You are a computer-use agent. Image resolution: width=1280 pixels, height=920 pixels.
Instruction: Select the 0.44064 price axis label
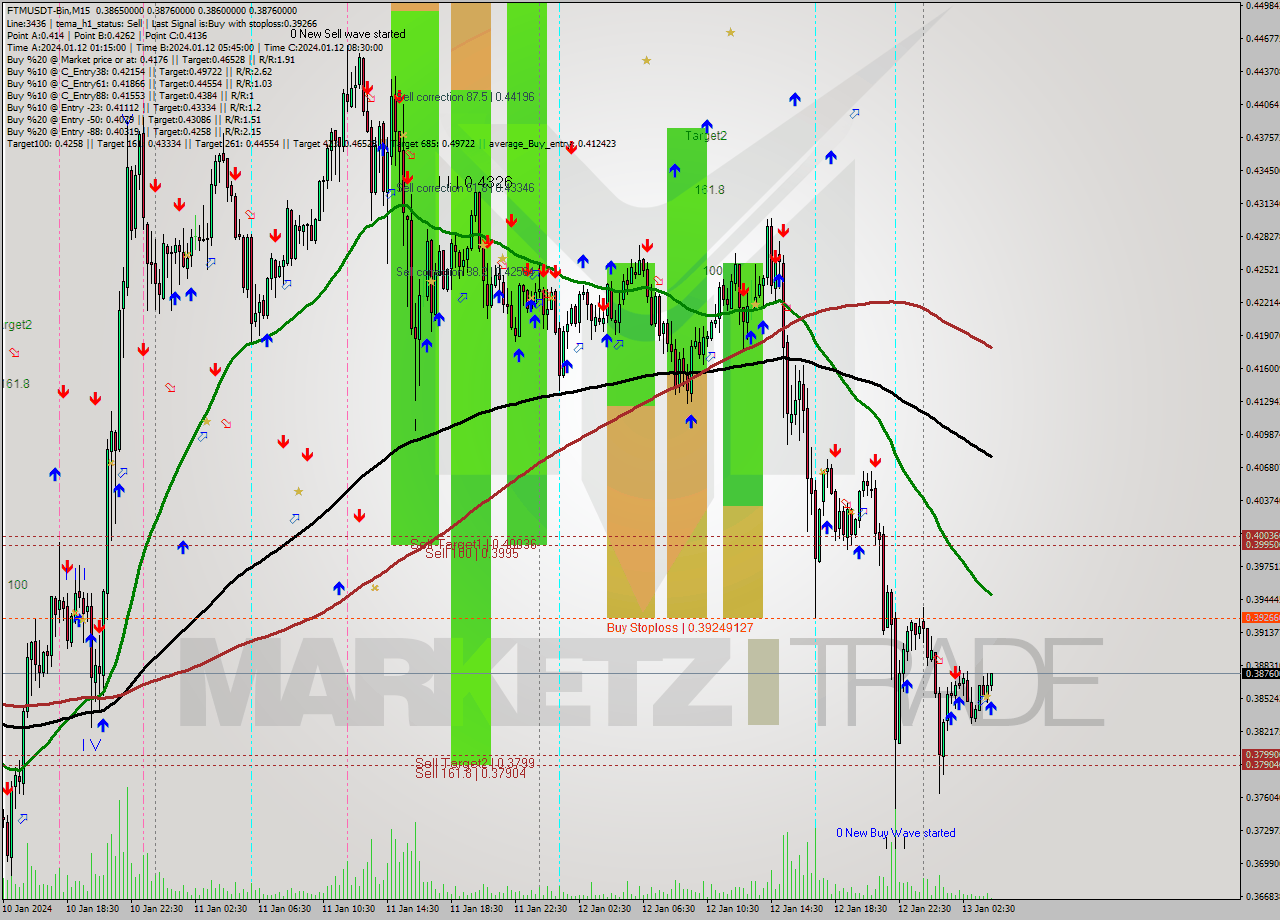(1262, 104)
